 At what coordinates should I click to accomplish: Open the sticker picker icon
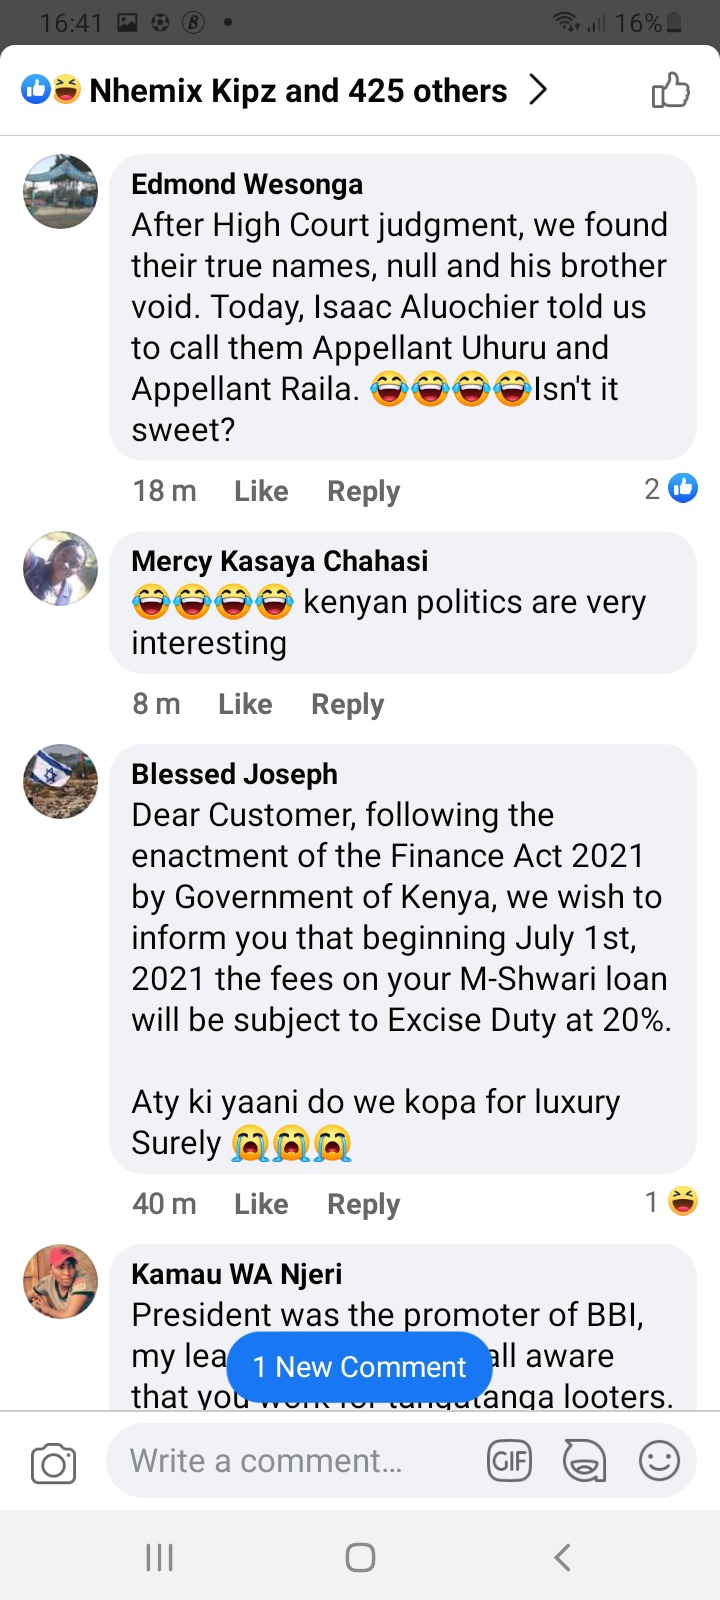coord(584,1461)
